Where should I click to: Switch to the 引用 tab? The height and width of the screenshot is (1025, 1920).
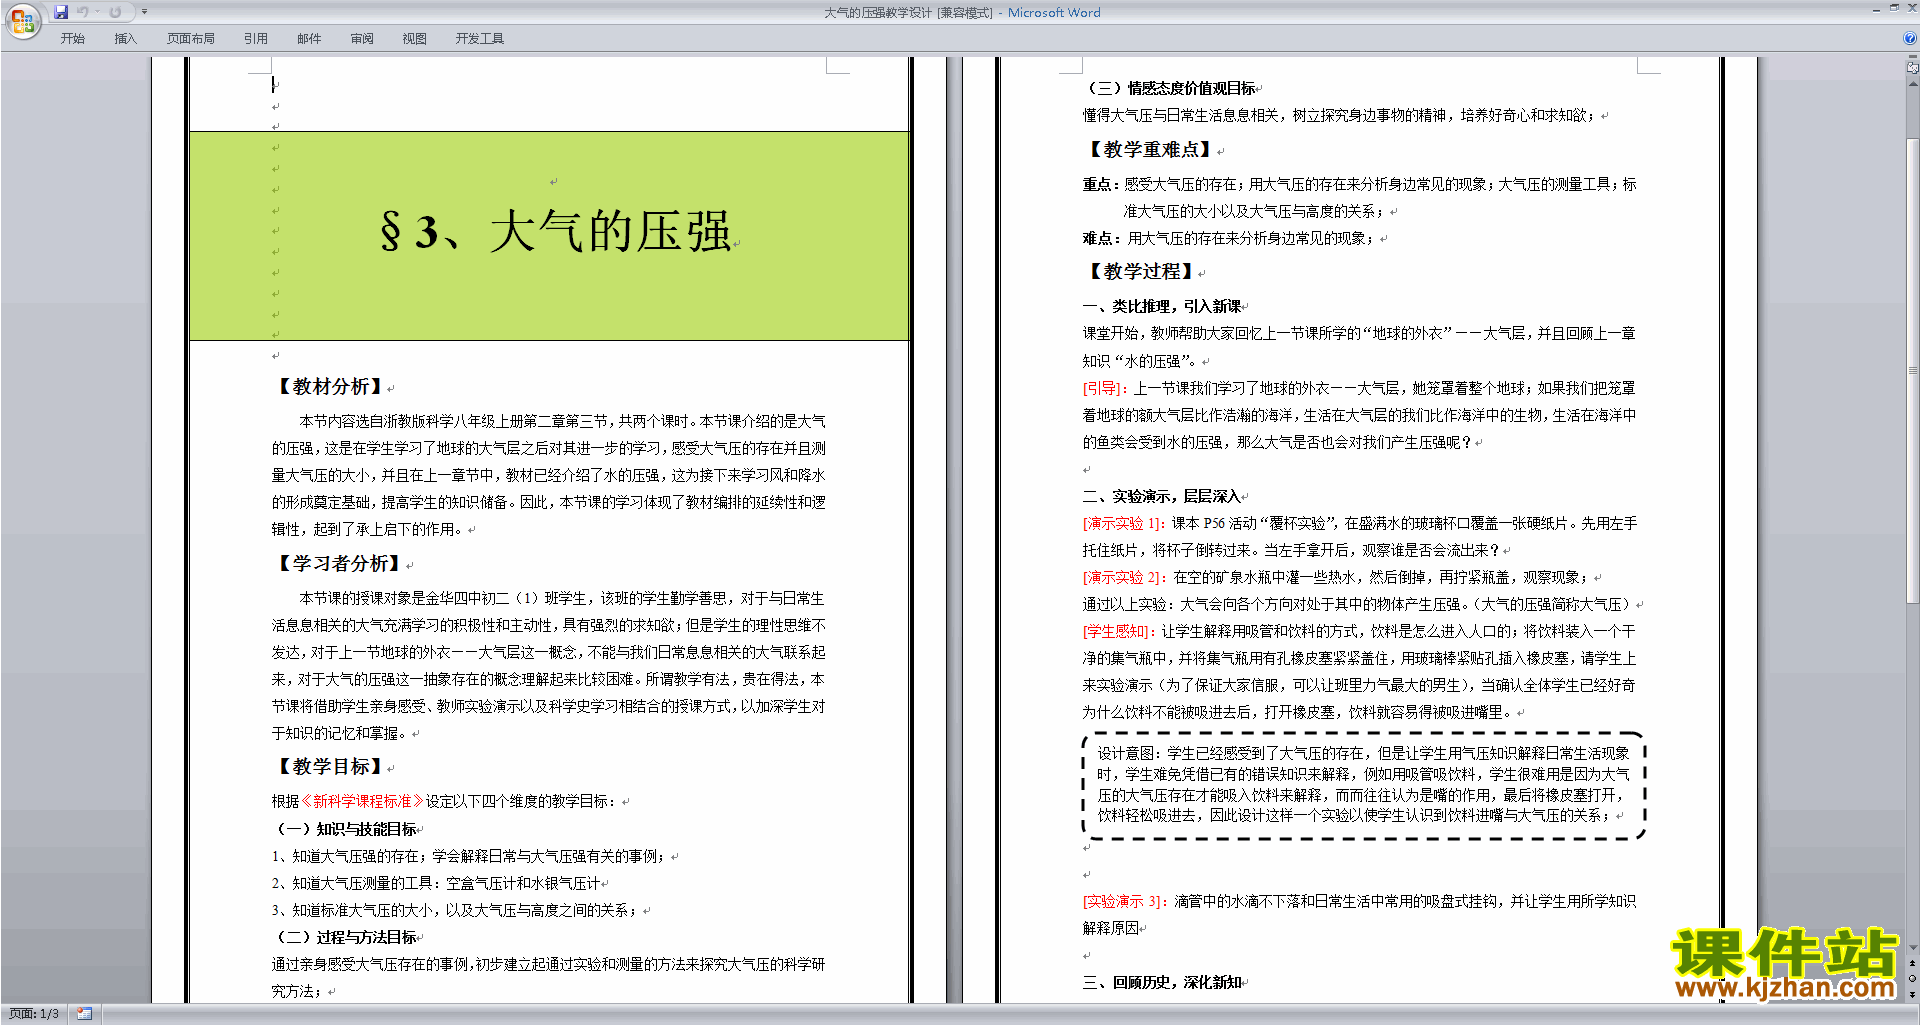[x=256, y=39]
